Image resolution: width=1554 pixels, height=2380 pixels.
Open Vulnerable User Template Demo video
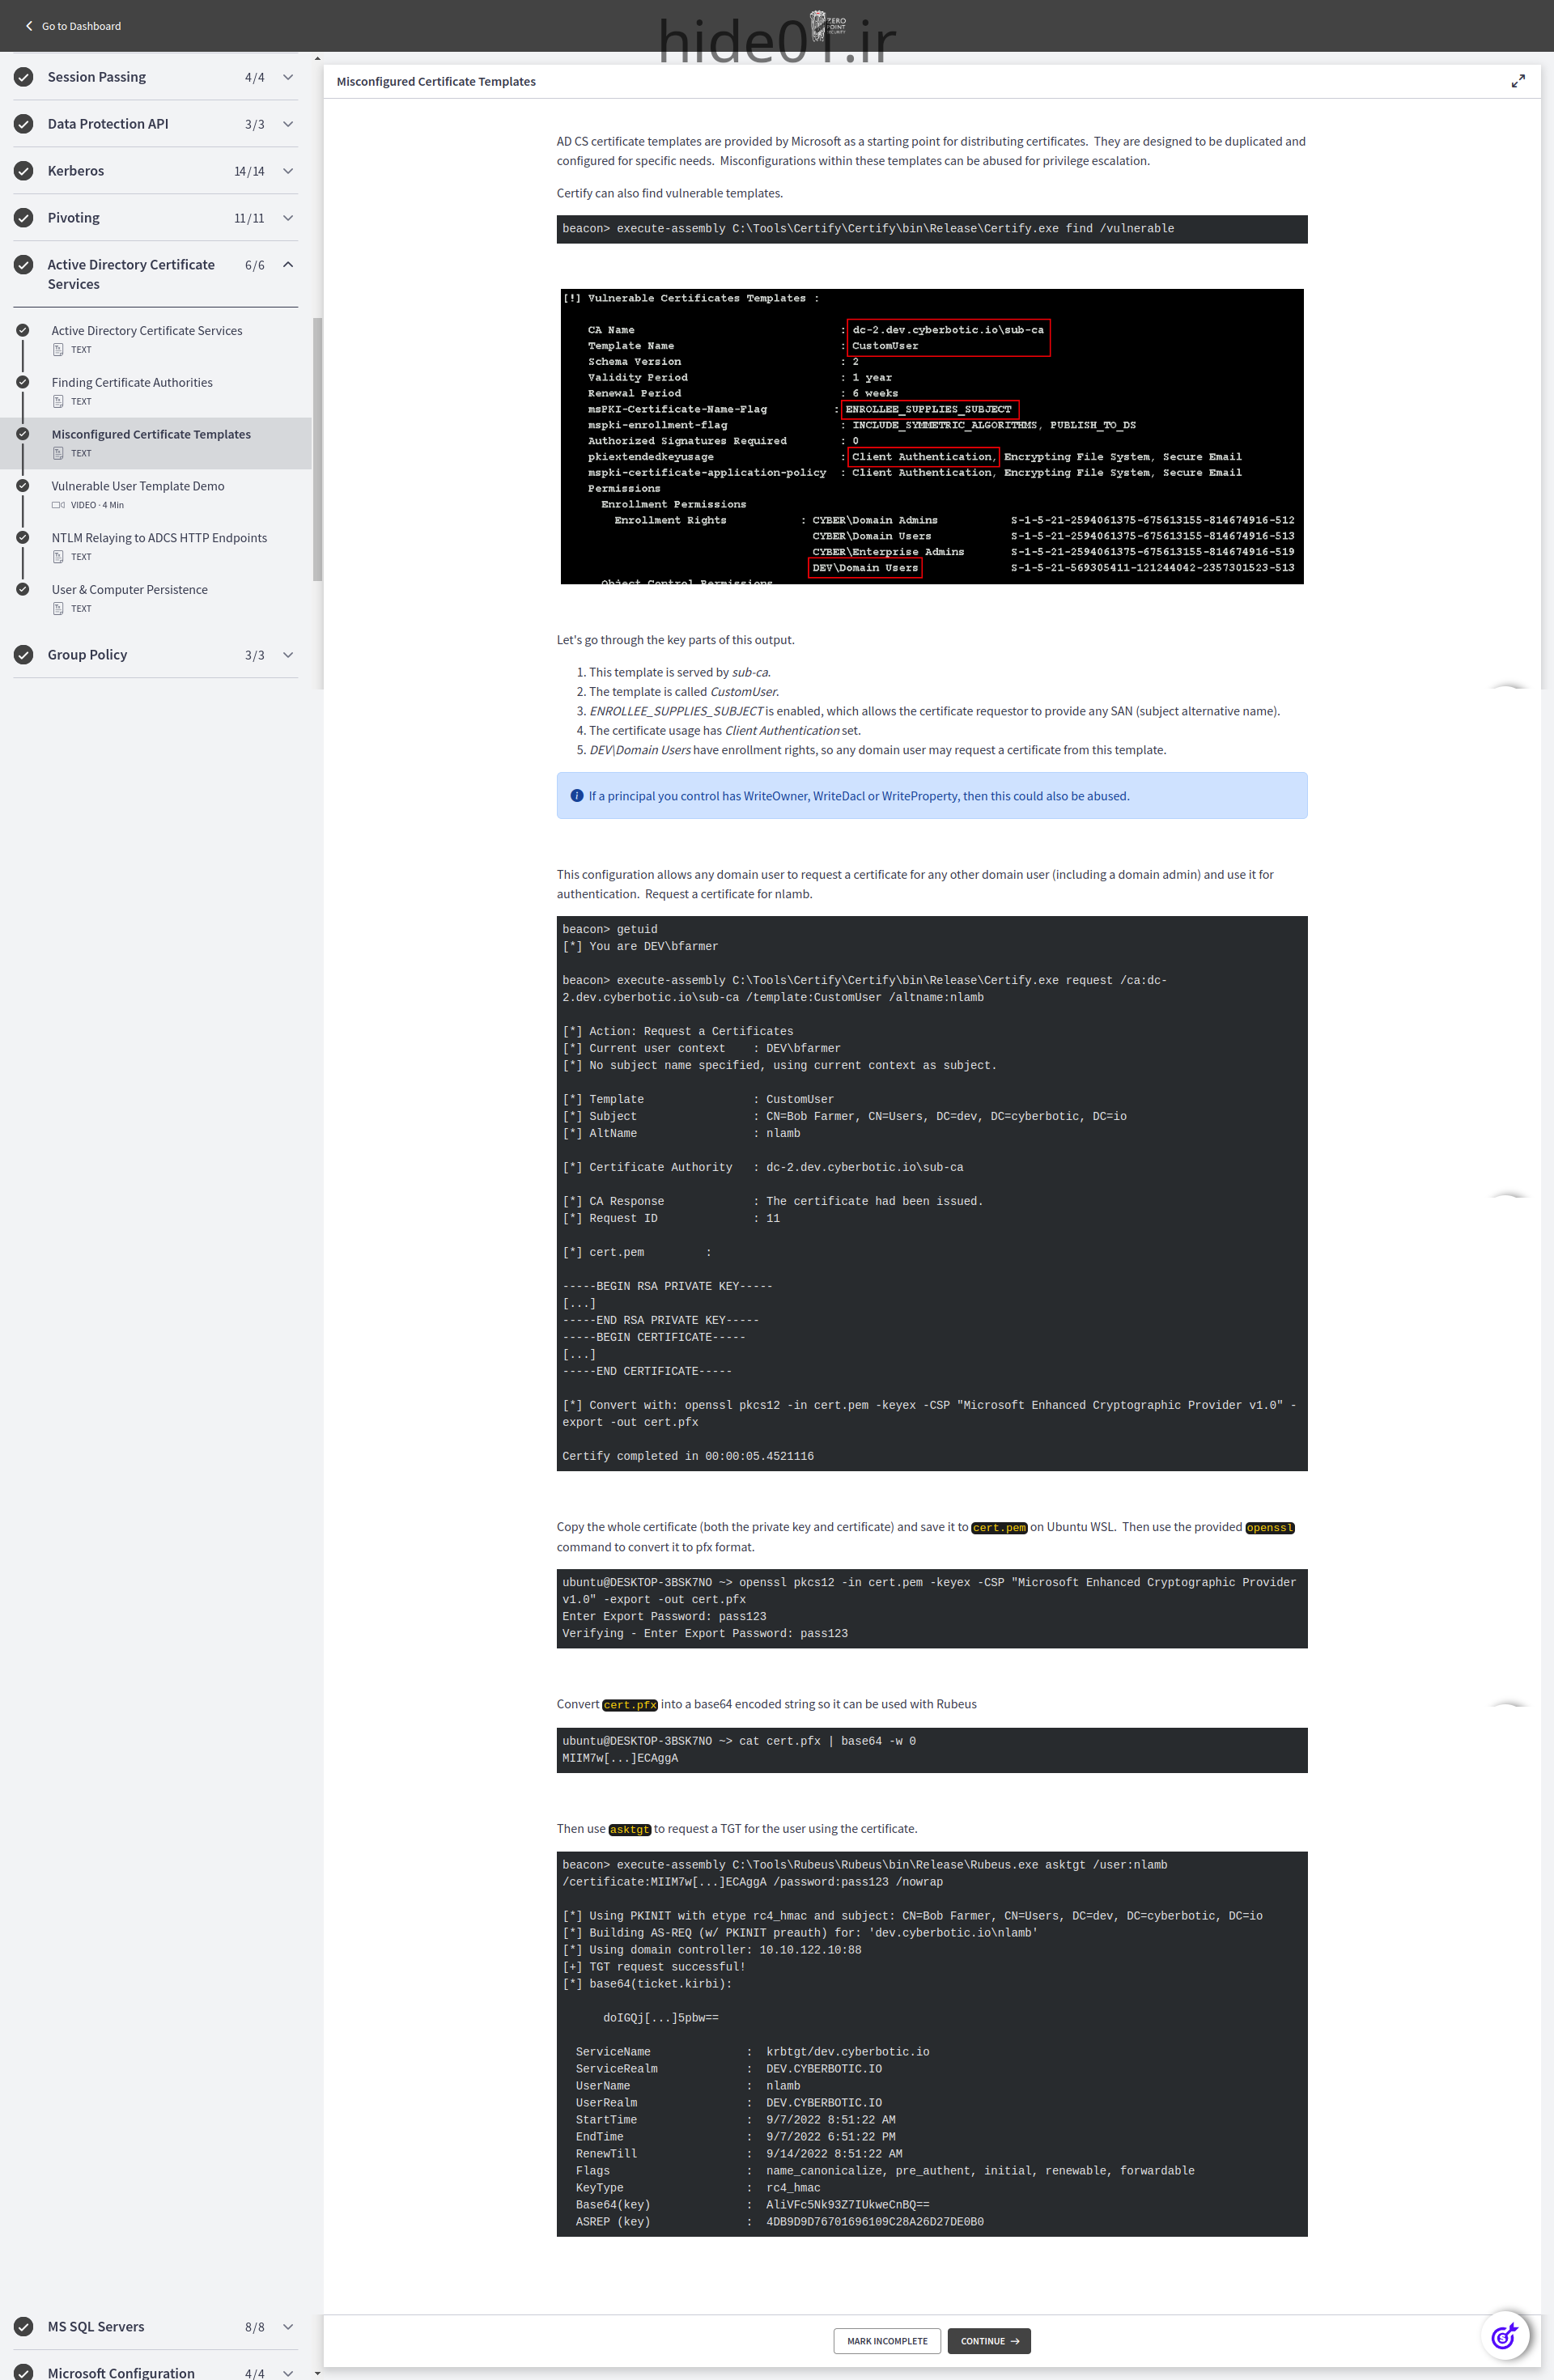[x=138, y=486]
